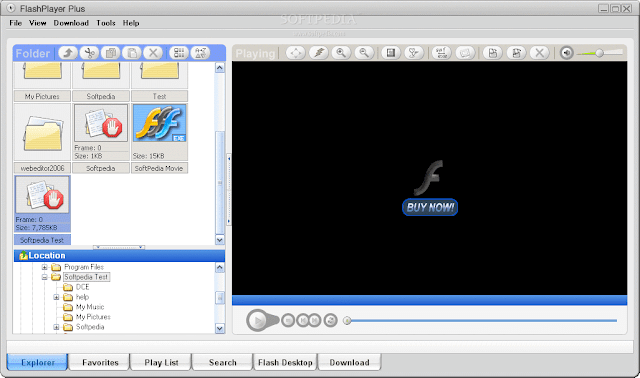Click the heart icon in Playing toolbar
Viewport: 640px width, 378px height.
[414, 53]
